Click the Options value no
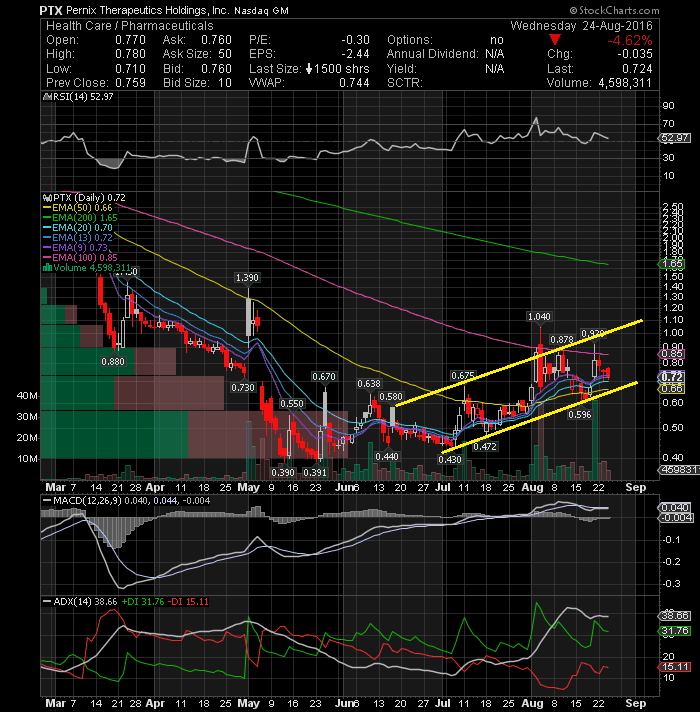700x712 pixels. tap(497, 40)
